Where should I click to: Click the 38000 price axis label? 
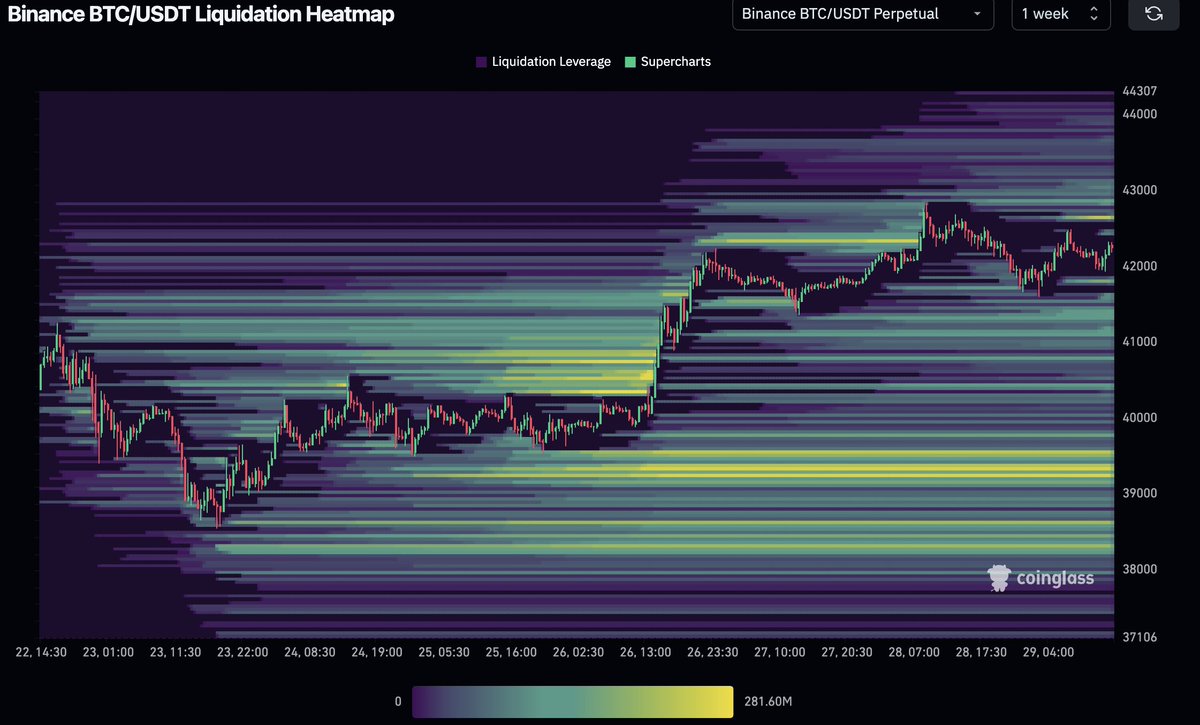[x=1140, y=569]
